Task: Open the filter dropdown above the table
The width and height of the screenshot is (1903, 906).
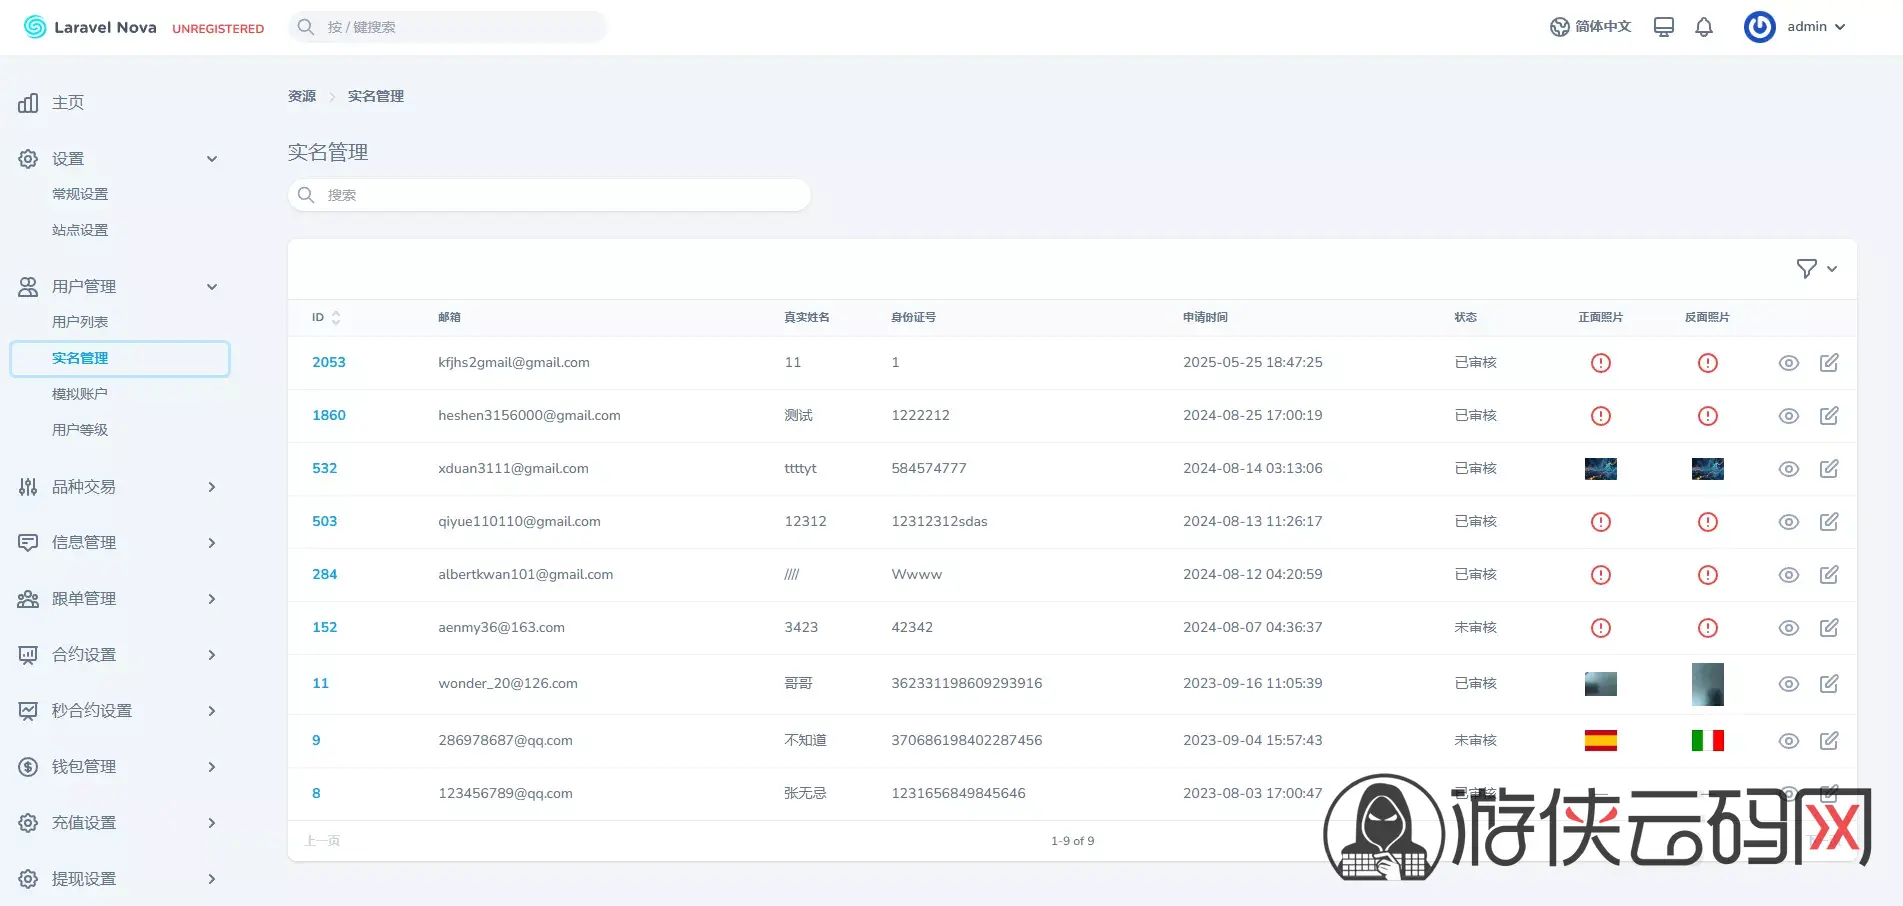Action: point(1816,269)
